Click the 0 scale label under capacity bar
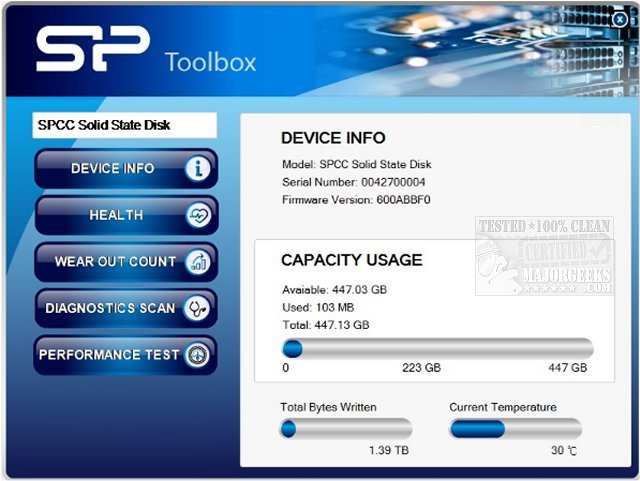The height and width of the screenshot is (481, 640). 286,367
